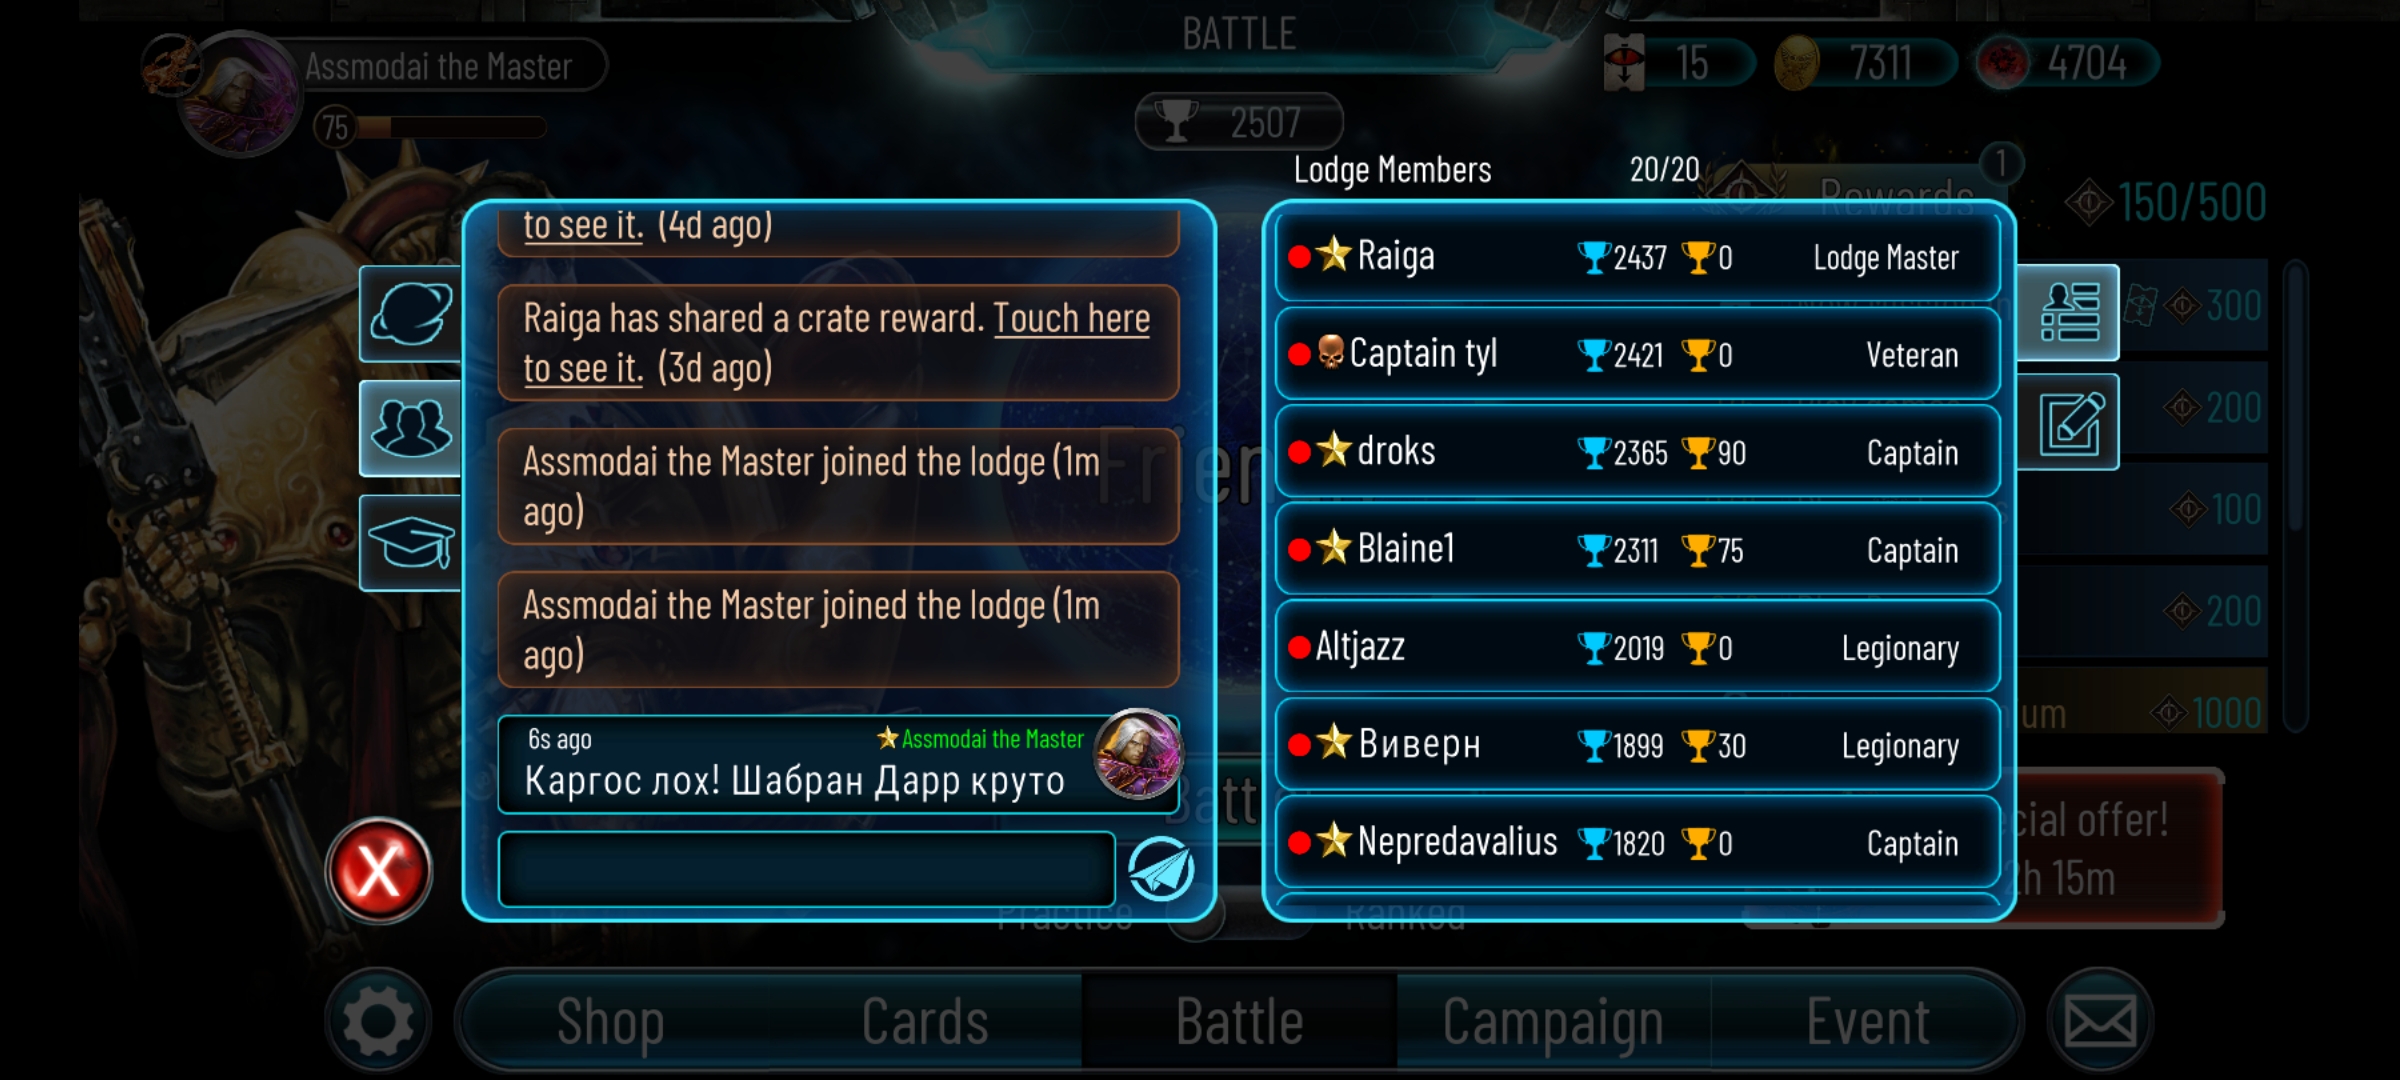Screen dimensions: 2400x1080
Task: Open the Event tab
Action: click(x=1867, y=1022)
